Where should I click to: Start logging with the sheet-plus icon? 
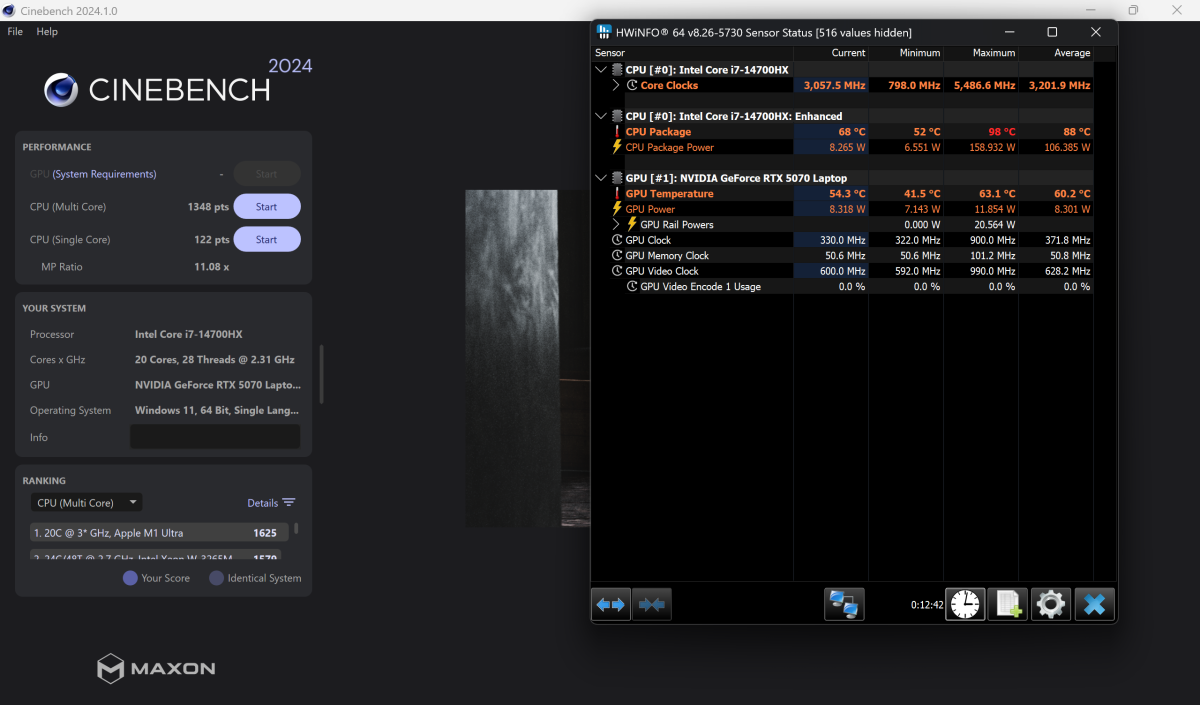(x=1008, y=604)
